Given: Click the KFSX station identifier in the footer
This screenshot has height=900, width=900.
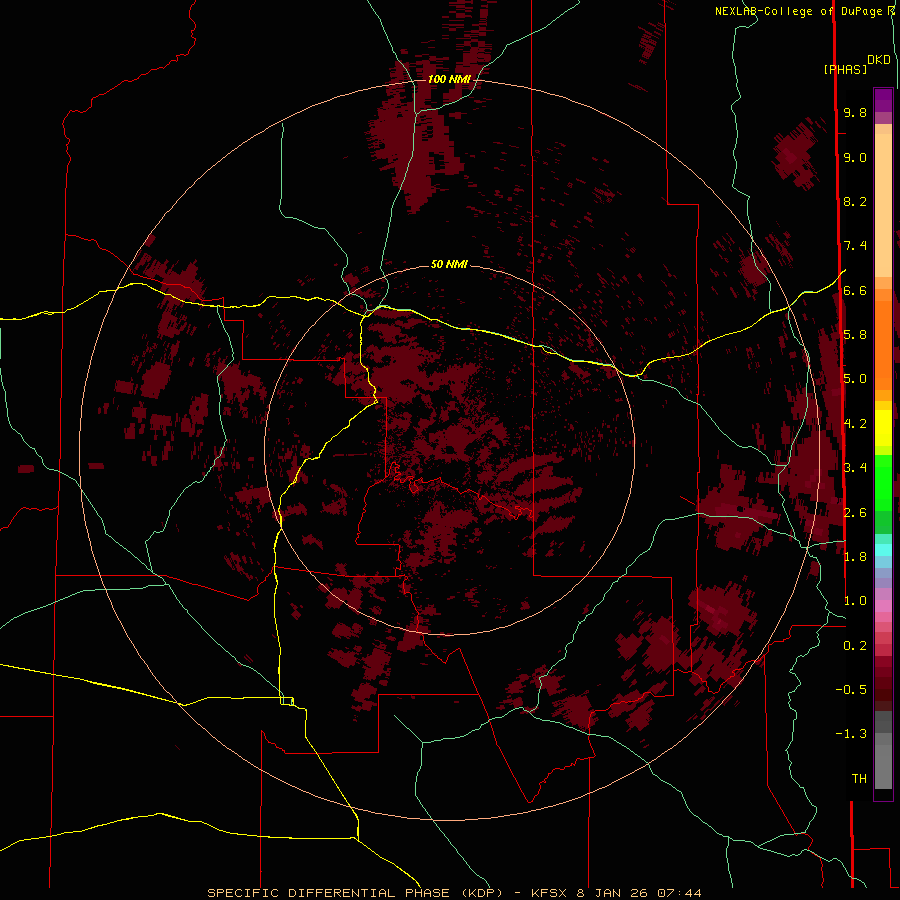Looking at the screenshot, I should tap(550, 893).
